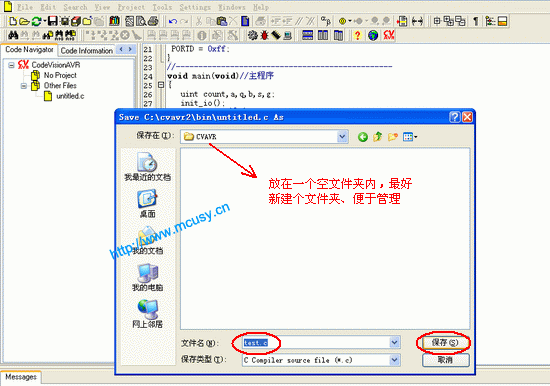Click the alpha-beta special characters icon
Screen dimensions: 550x386
coord(326,21)
